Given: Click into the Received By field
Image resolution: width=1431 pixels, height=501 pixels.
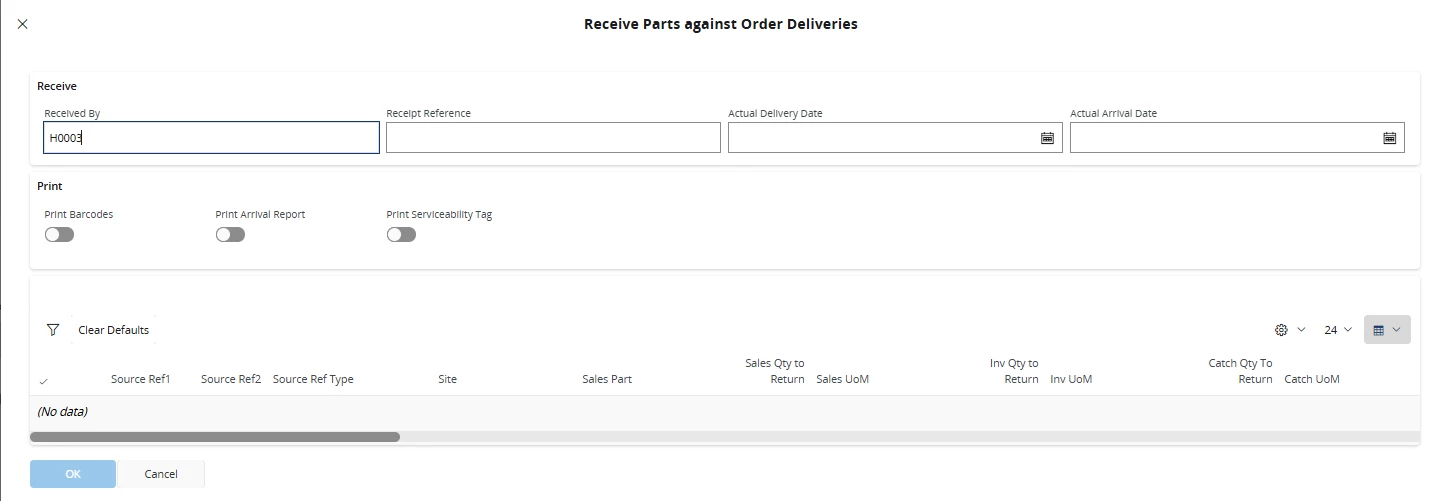Looking at the screenshot, I should click(211, 138).
